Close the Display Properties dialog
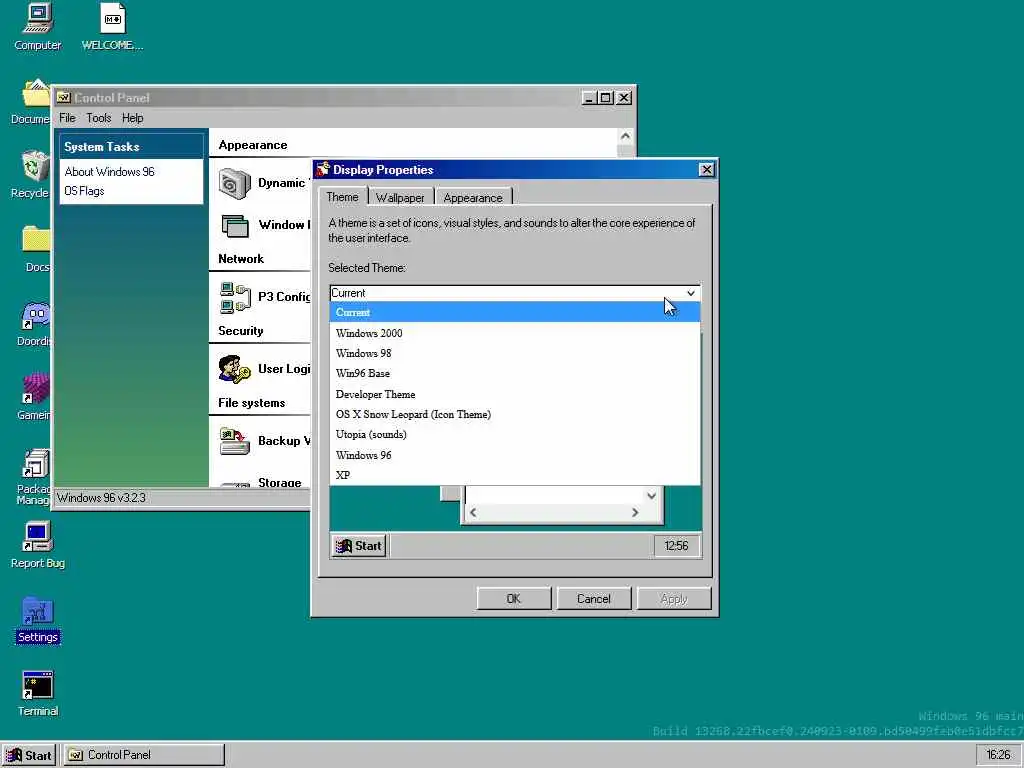 pyautogui.click(x=707, y=170)
